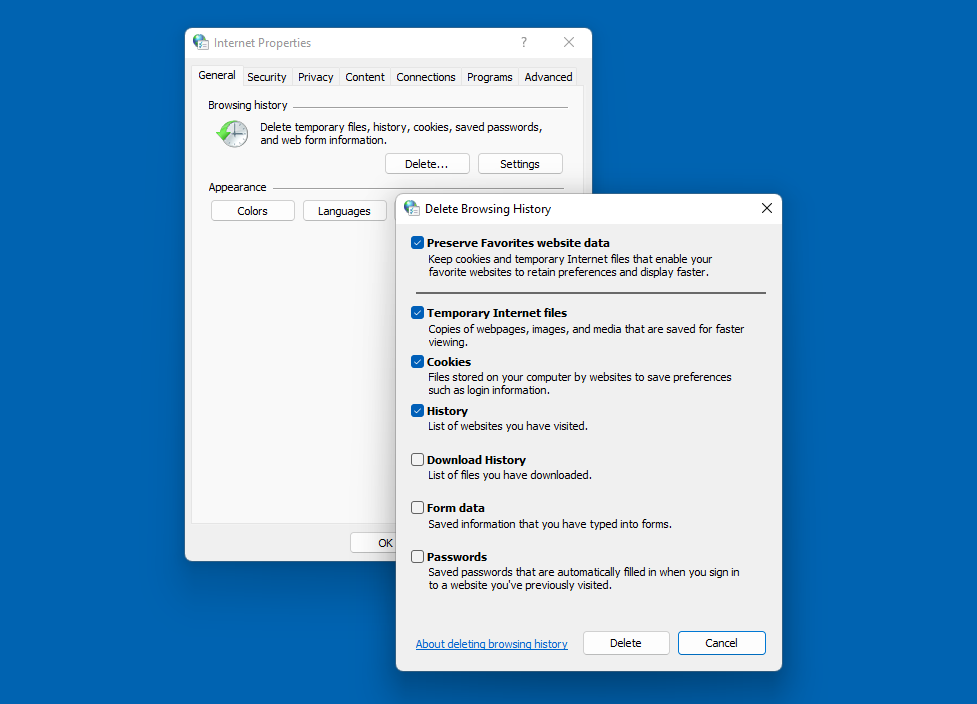Open the Colors settings

252,210
